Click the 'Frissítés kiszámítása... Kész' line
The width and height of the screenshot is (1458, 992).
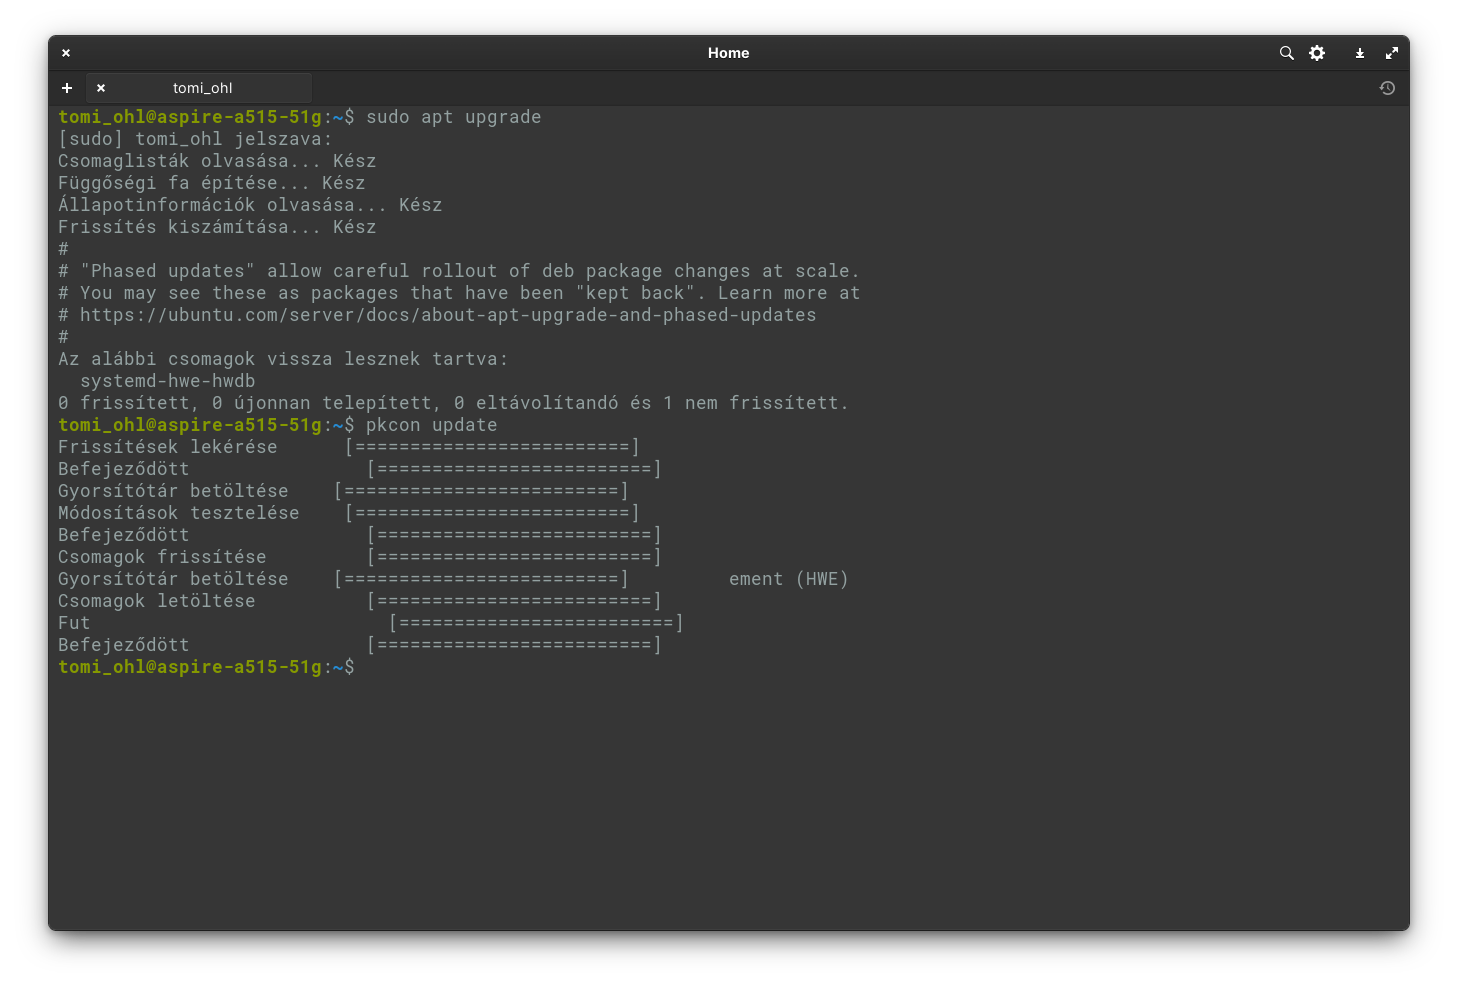tap(217, 227)
